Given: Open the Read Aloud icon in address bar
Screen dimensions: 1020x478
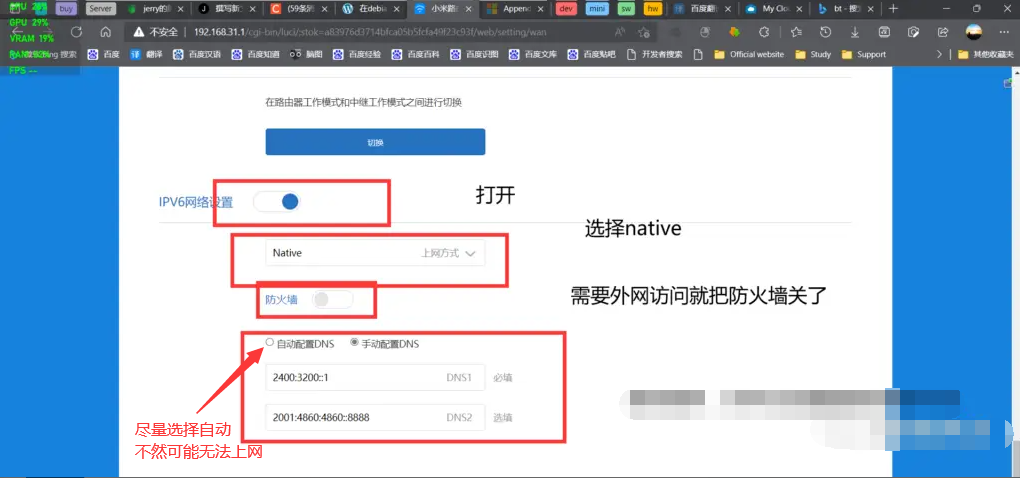Looking at the screenshot, I should point(620,32).
